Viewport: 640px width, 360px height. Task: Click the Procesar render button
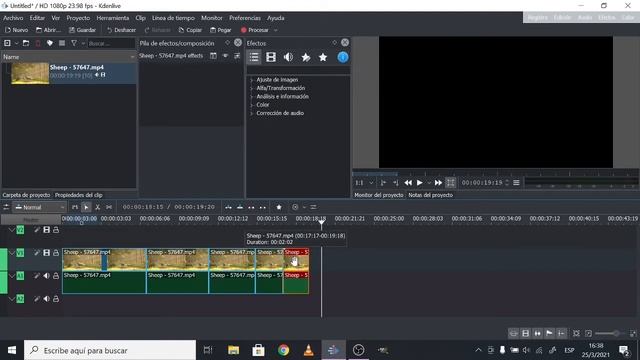[255, 30]
